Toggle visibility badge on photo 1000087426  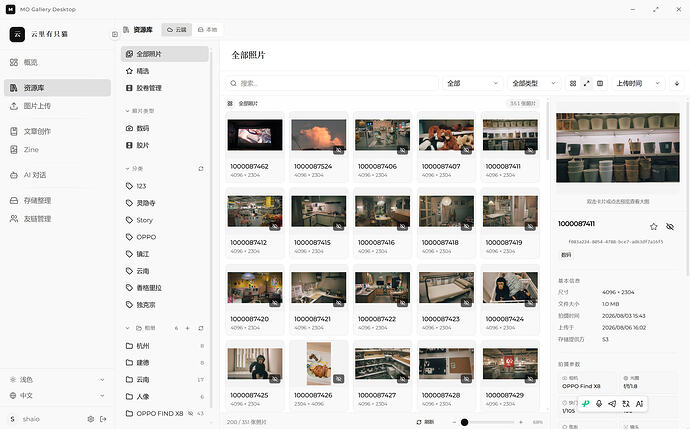[338, 379]
